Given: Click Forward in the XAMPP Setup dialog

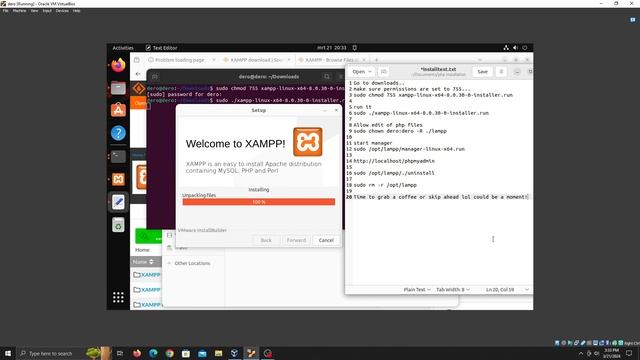Looking at the screenshot, I should tap(296, 240).
